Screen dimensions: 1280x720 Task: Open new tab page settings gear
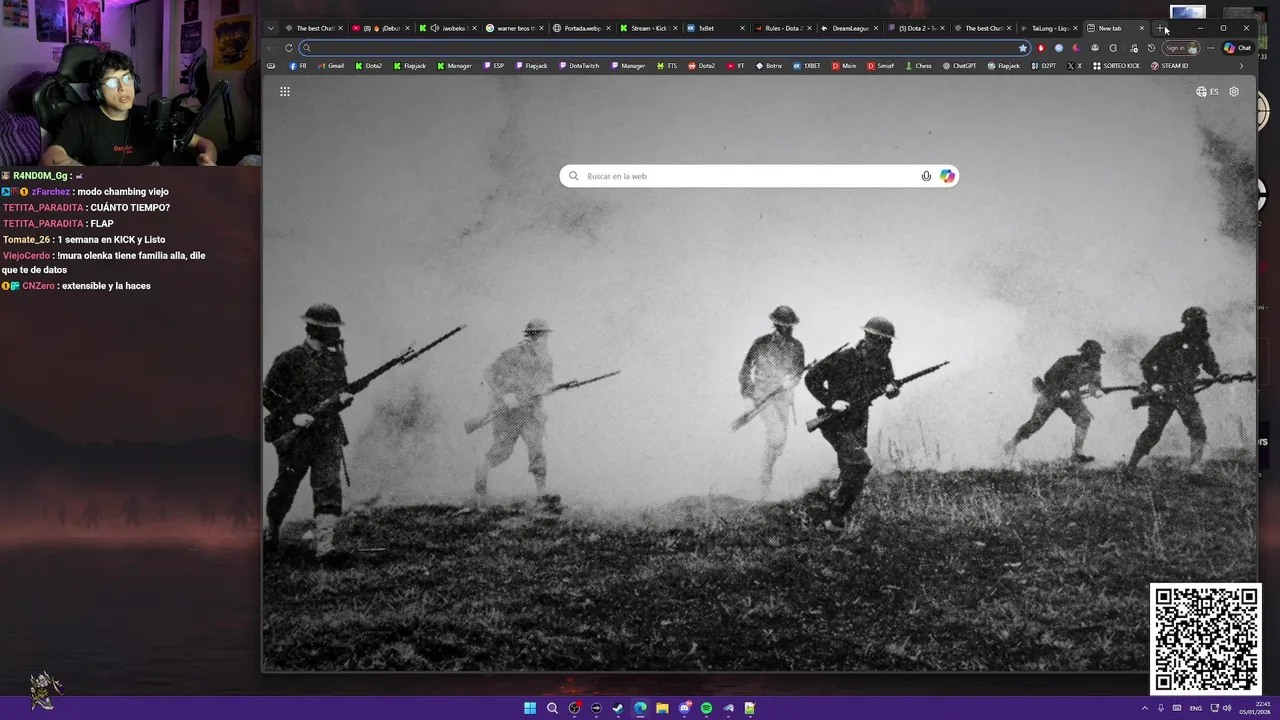coord(1234,91)
